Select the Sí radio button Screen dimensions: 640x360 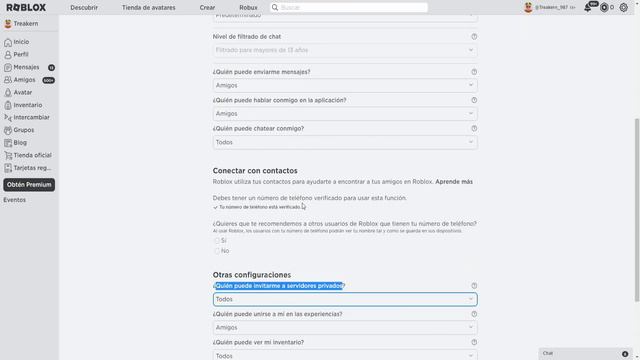pos(217,241)
